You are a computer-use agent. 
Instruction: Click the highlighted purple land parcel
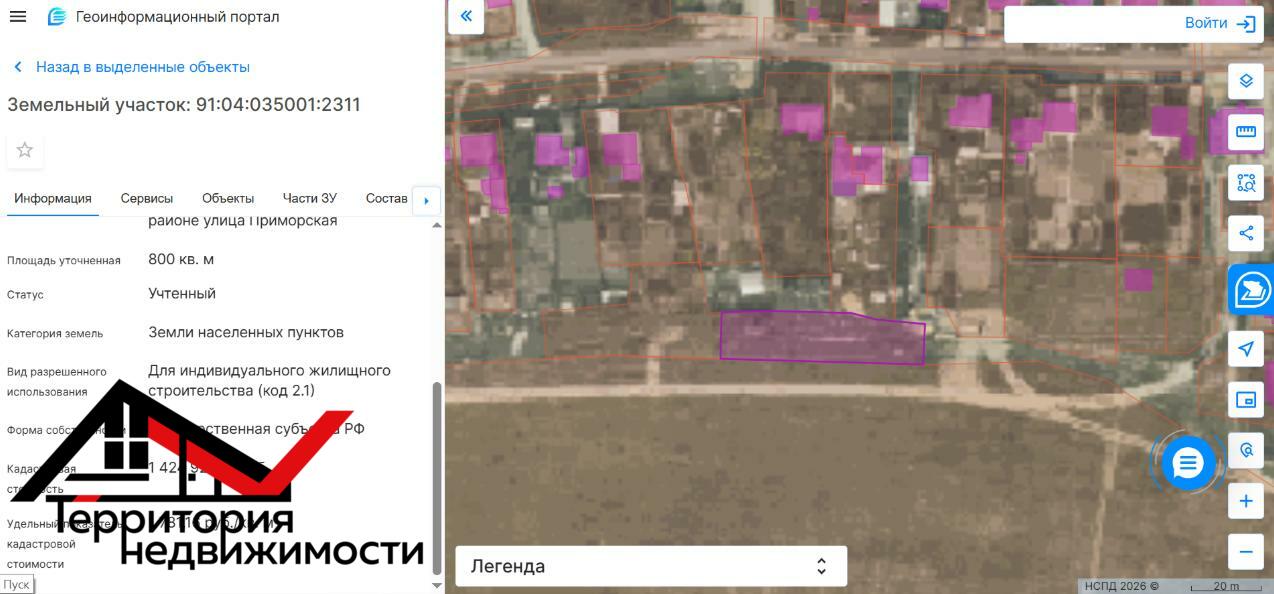822,338
